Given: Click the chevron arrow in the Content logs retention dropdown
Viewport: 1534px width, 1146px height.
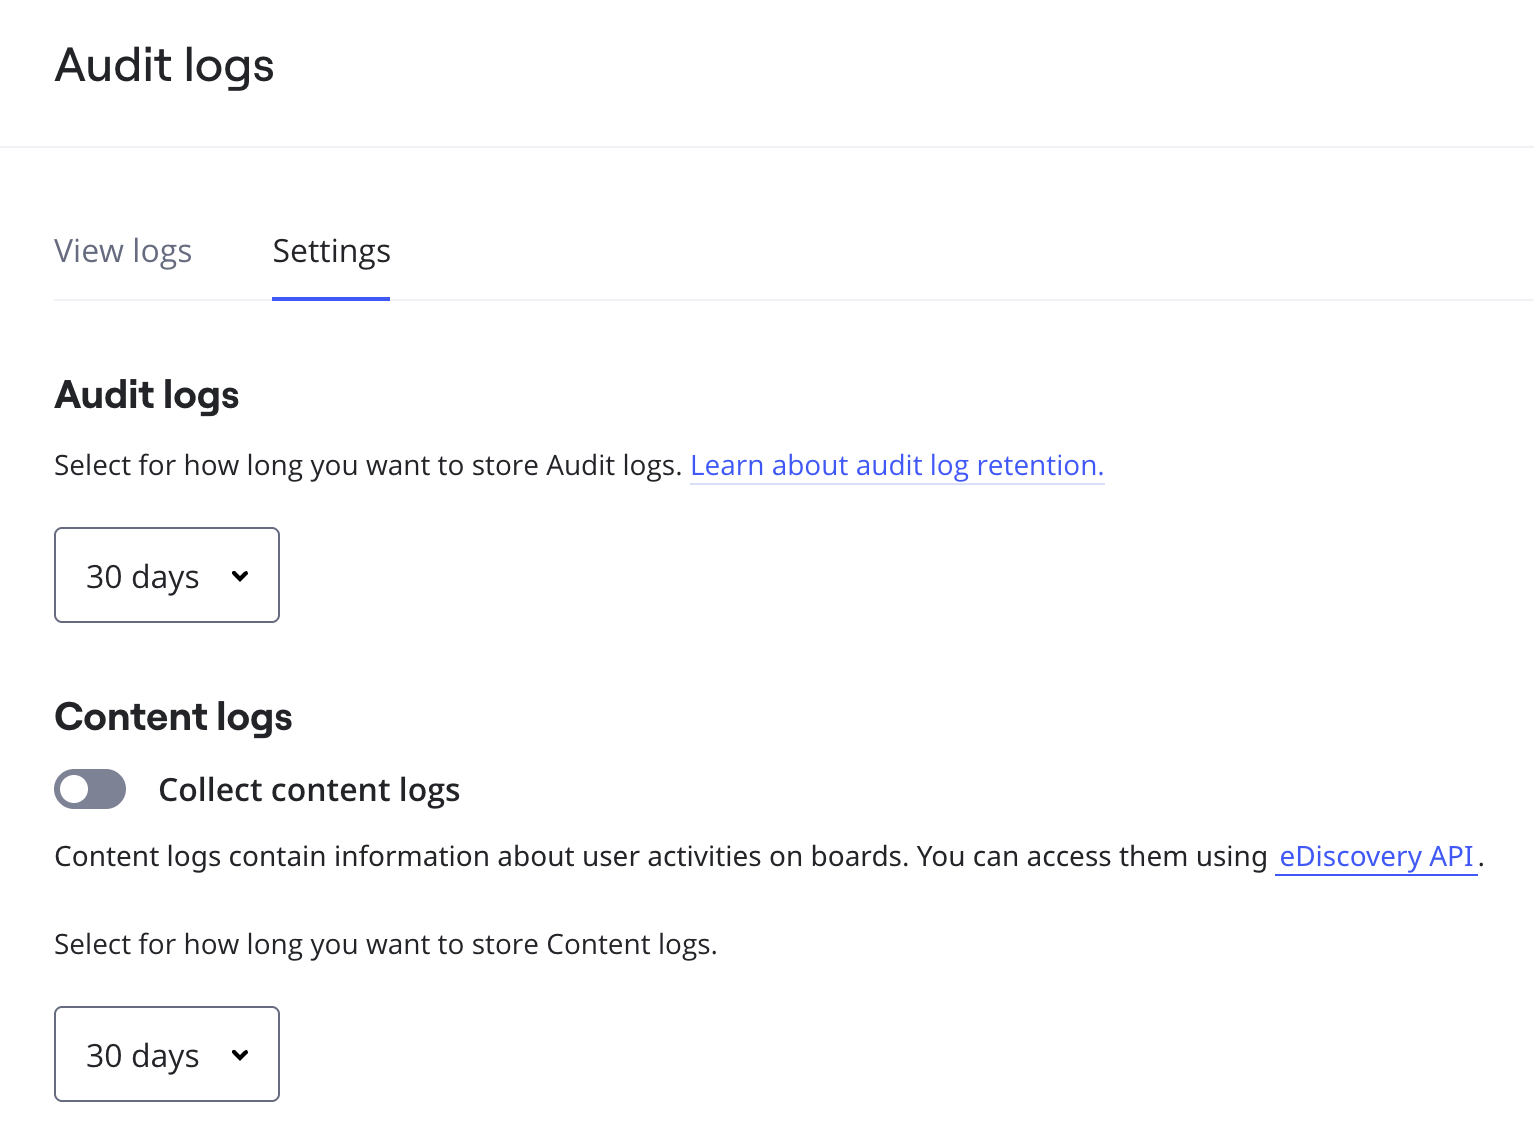Looking at the screenshot, I should coord(240,1055).
